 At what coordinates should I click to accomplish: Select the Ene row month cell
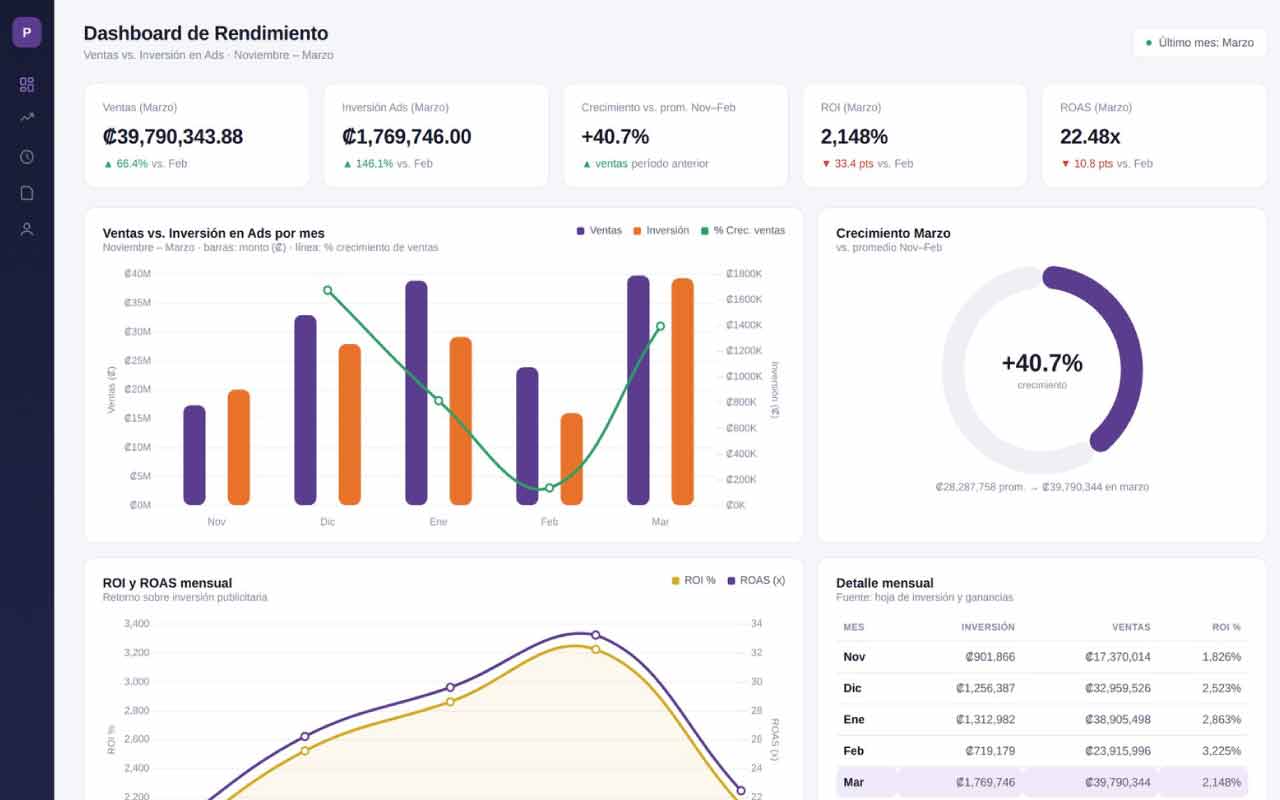(x=854, y=719)
